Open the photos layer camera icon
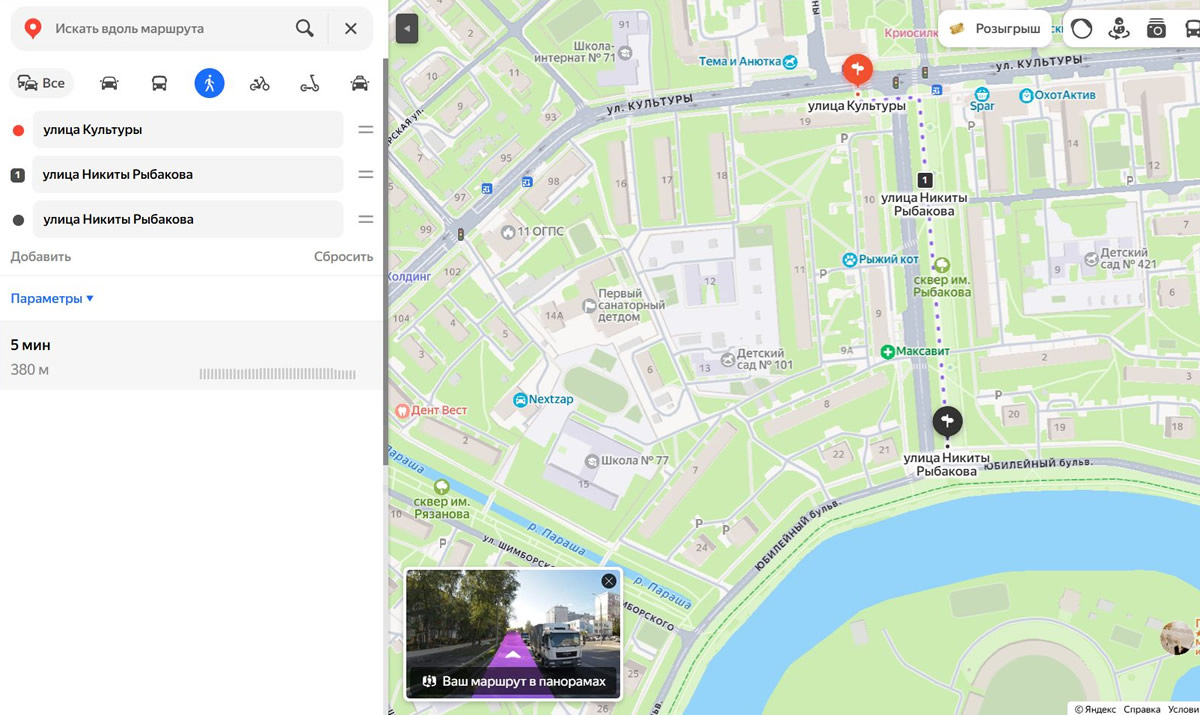The width and height of the screenshot is (1200, 715). coord(1156,29)
